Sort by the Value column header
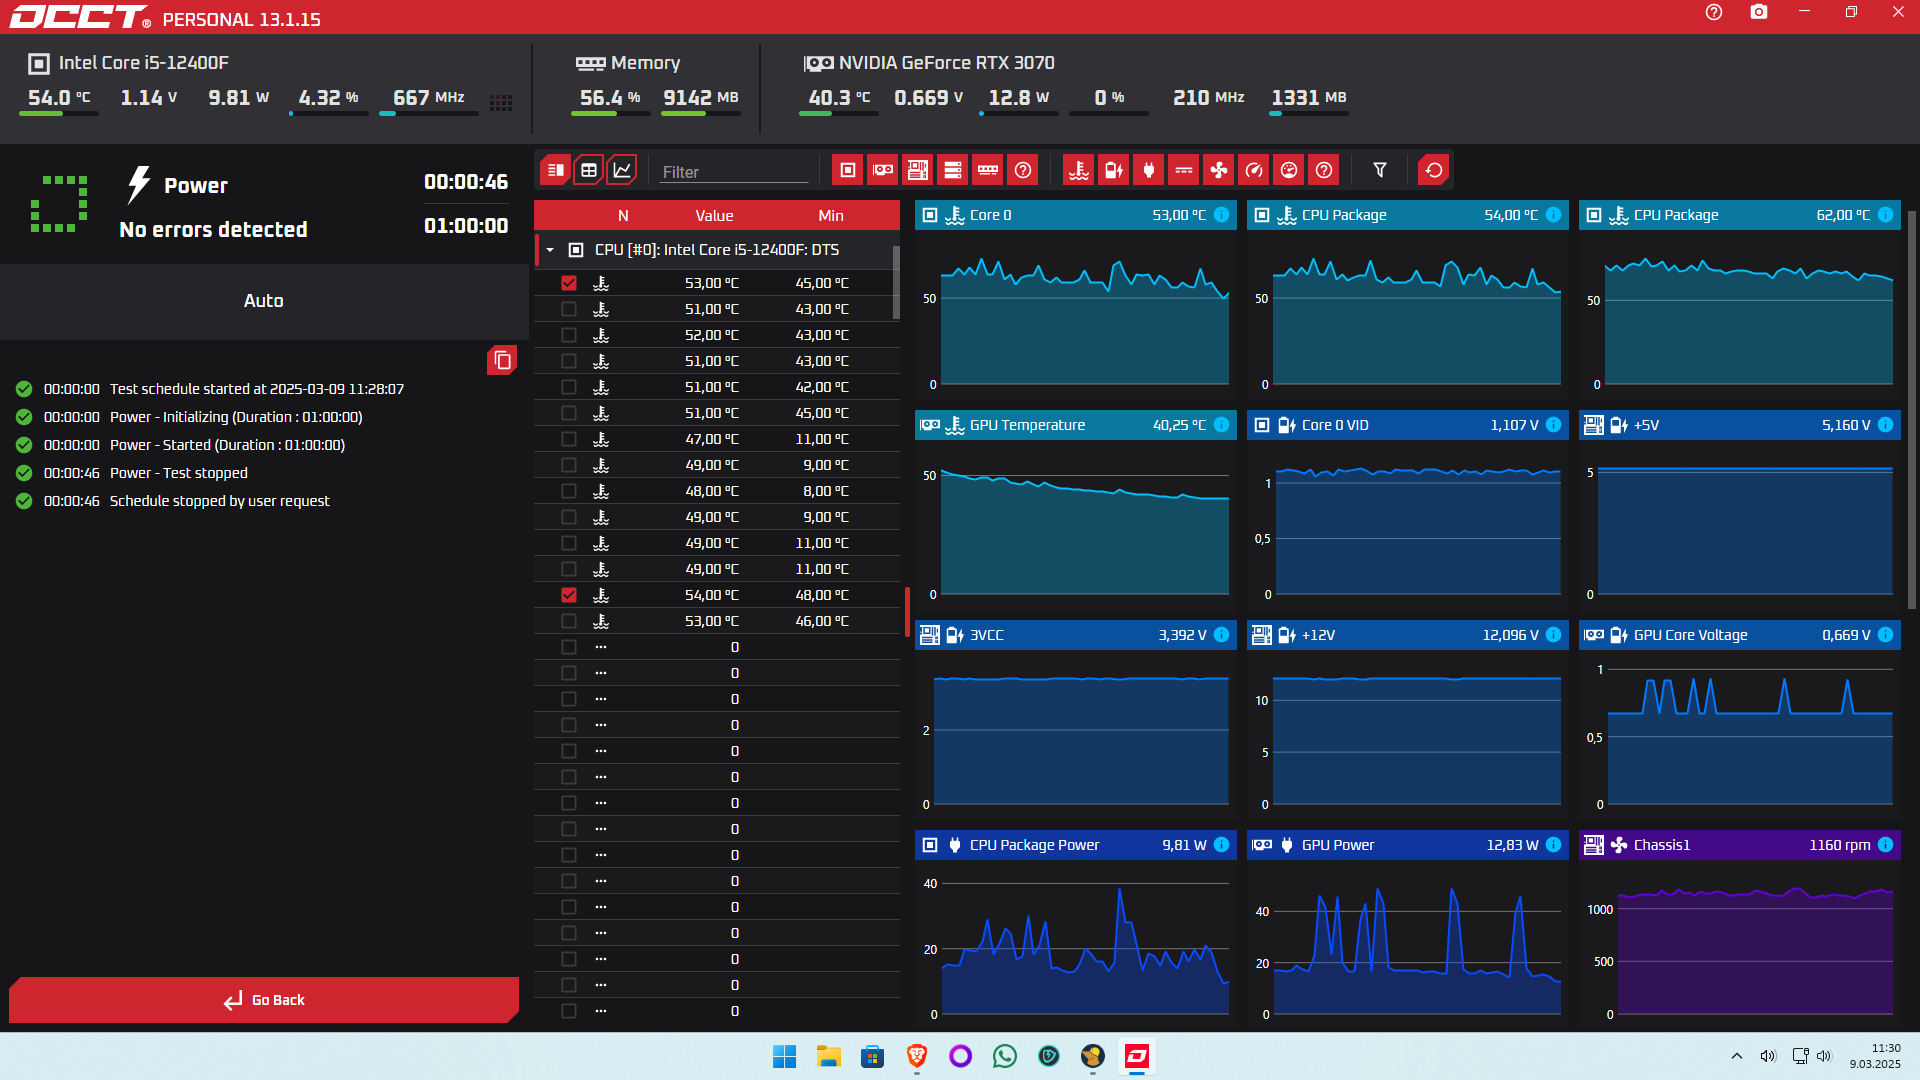Image resolution: width=1920 pixels, height=1080 pixels. coord(714,216)
